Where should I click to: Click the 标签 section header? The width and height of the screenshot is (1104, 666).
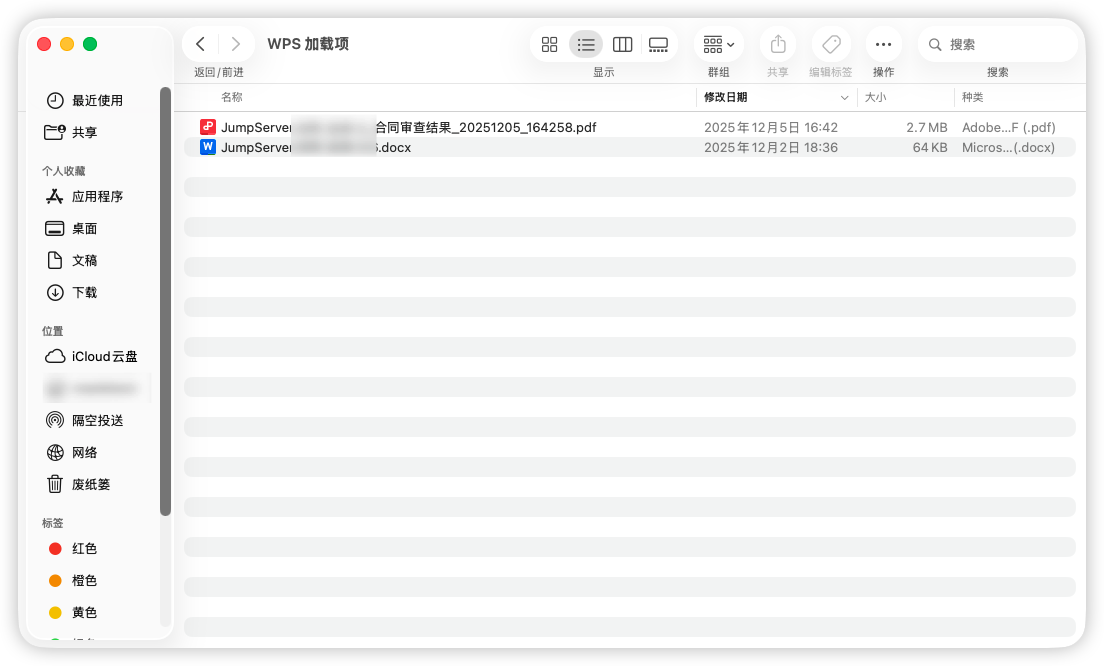click(x=53, y=523)
